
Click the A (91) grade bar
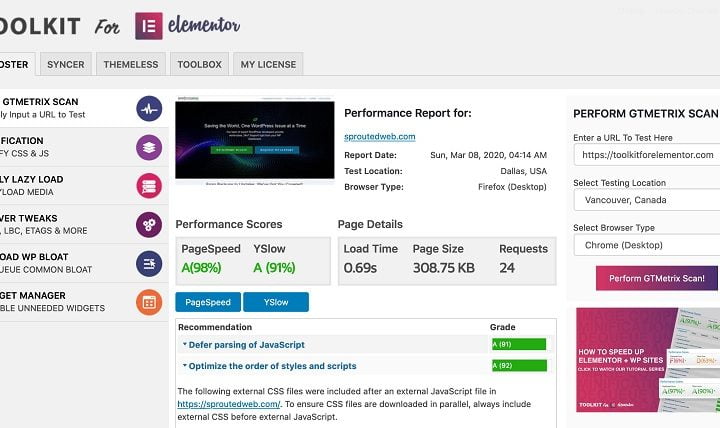click(519, 344)
